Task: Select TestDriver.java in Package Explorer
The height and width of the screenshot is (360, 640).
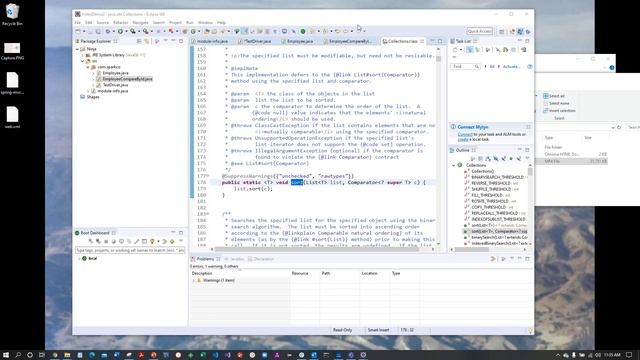Action: point(115,85)
